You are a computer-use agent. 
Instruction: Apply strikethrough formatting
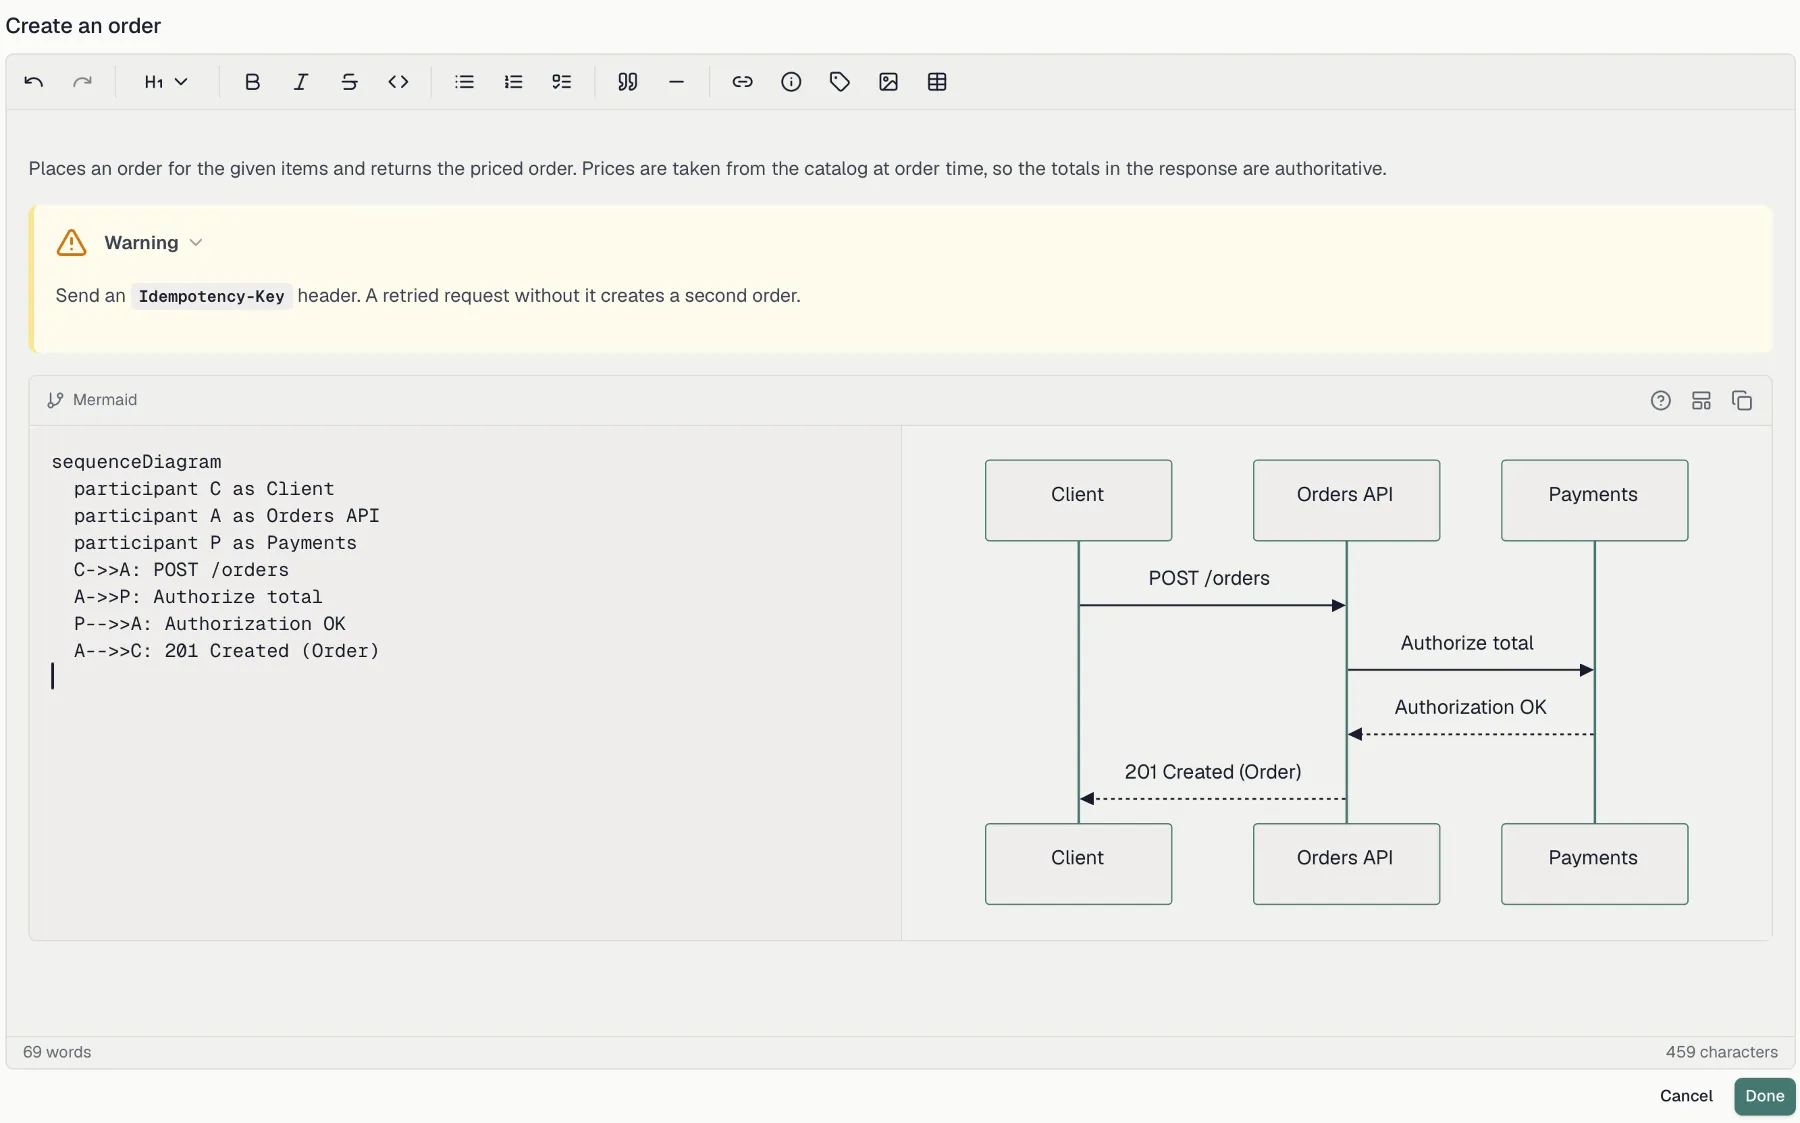point(349,82)
